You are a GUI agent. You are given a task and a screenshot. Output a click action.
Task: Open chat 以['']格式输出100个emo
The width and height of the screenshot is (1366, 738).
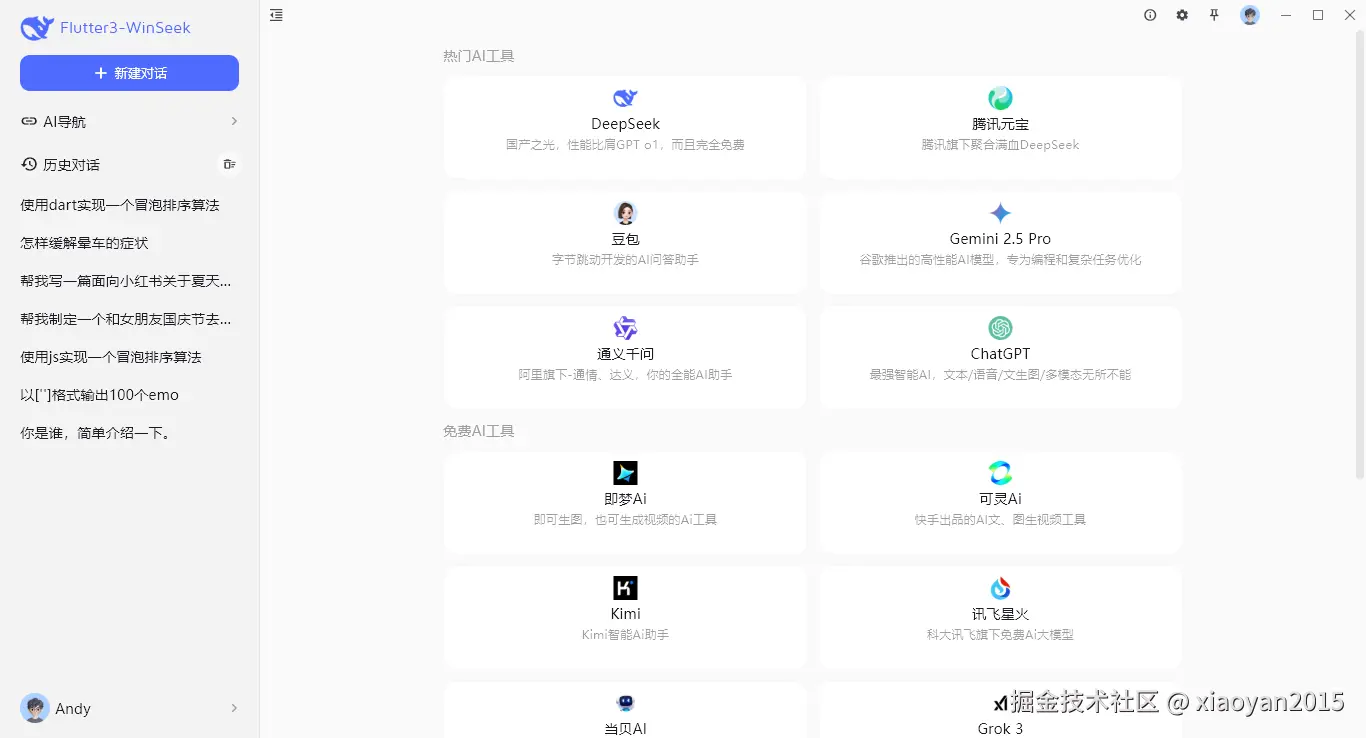(100, 395)
